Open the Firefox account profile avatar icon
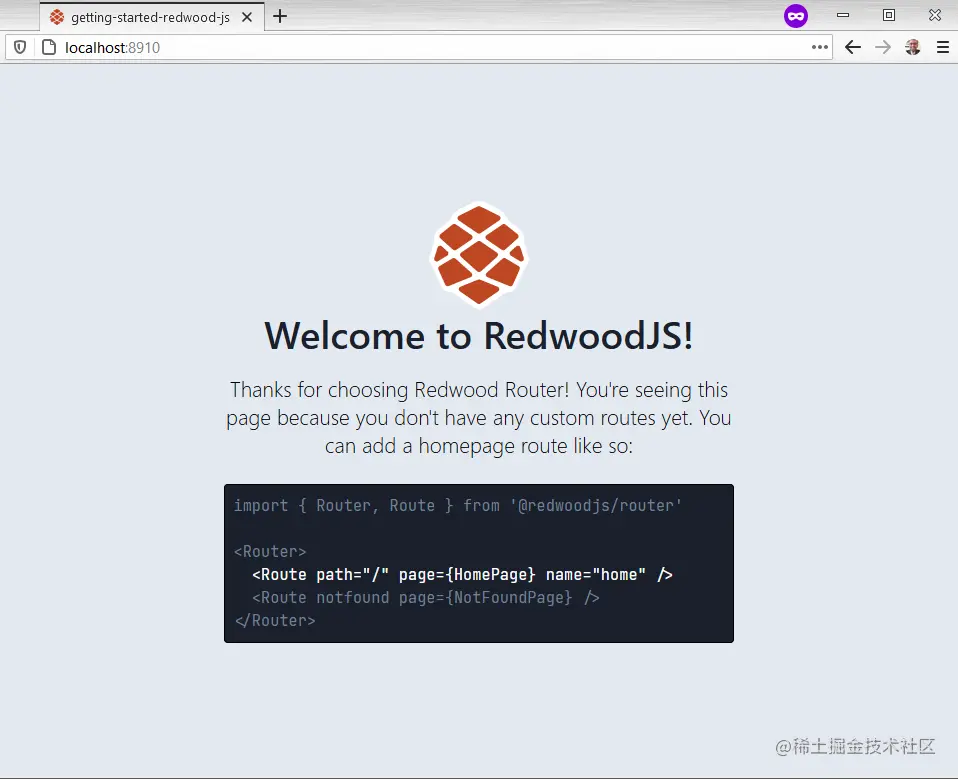The width and height of the screenshot is (958, 779). [912, 47]
